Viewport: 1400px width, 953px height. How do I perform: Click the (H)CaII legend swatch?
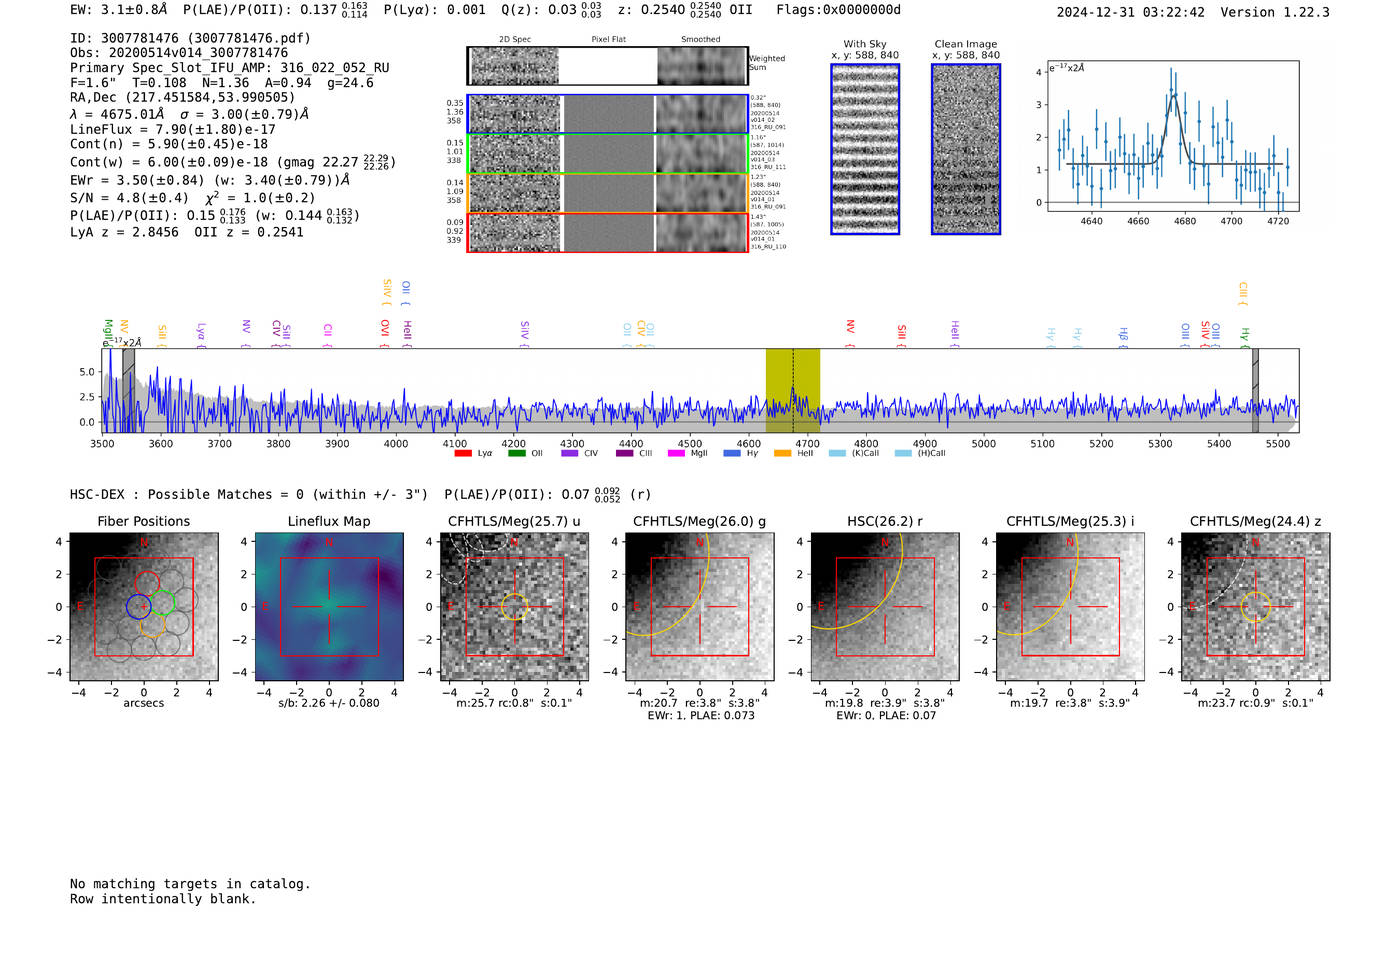click(x=904, y=454)
